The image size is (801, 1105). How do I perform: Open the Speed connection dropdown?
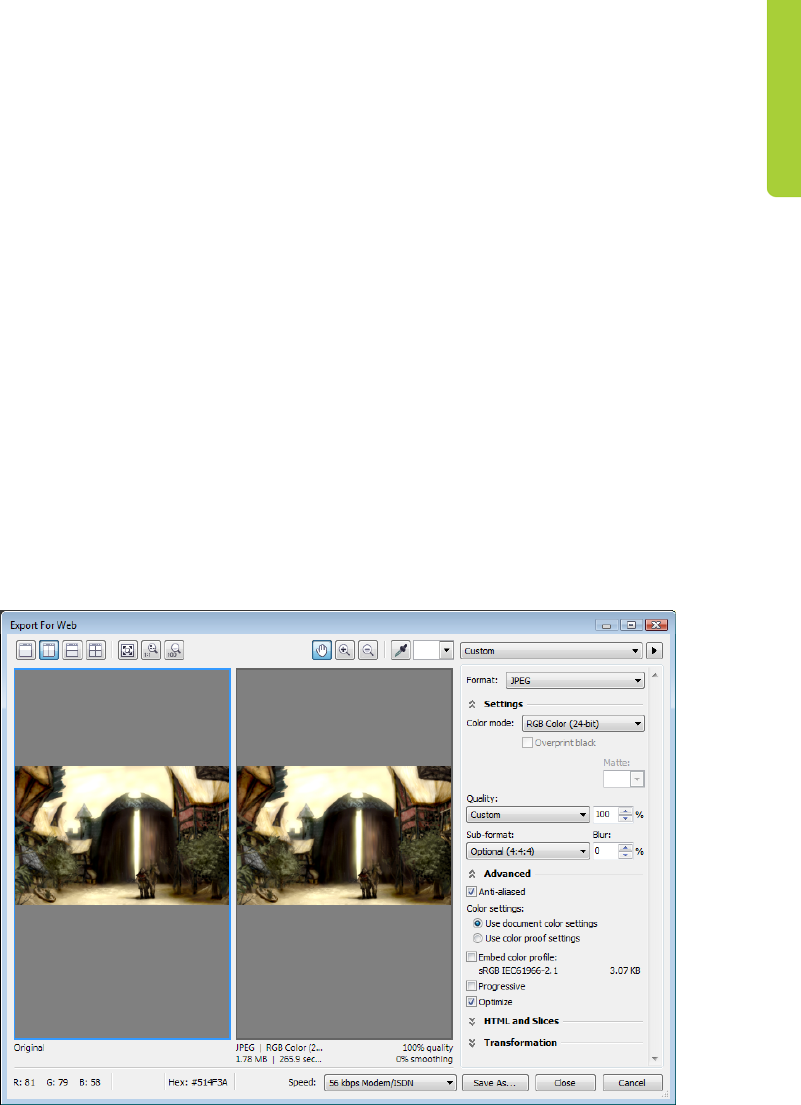click(x=390, y=1082)
